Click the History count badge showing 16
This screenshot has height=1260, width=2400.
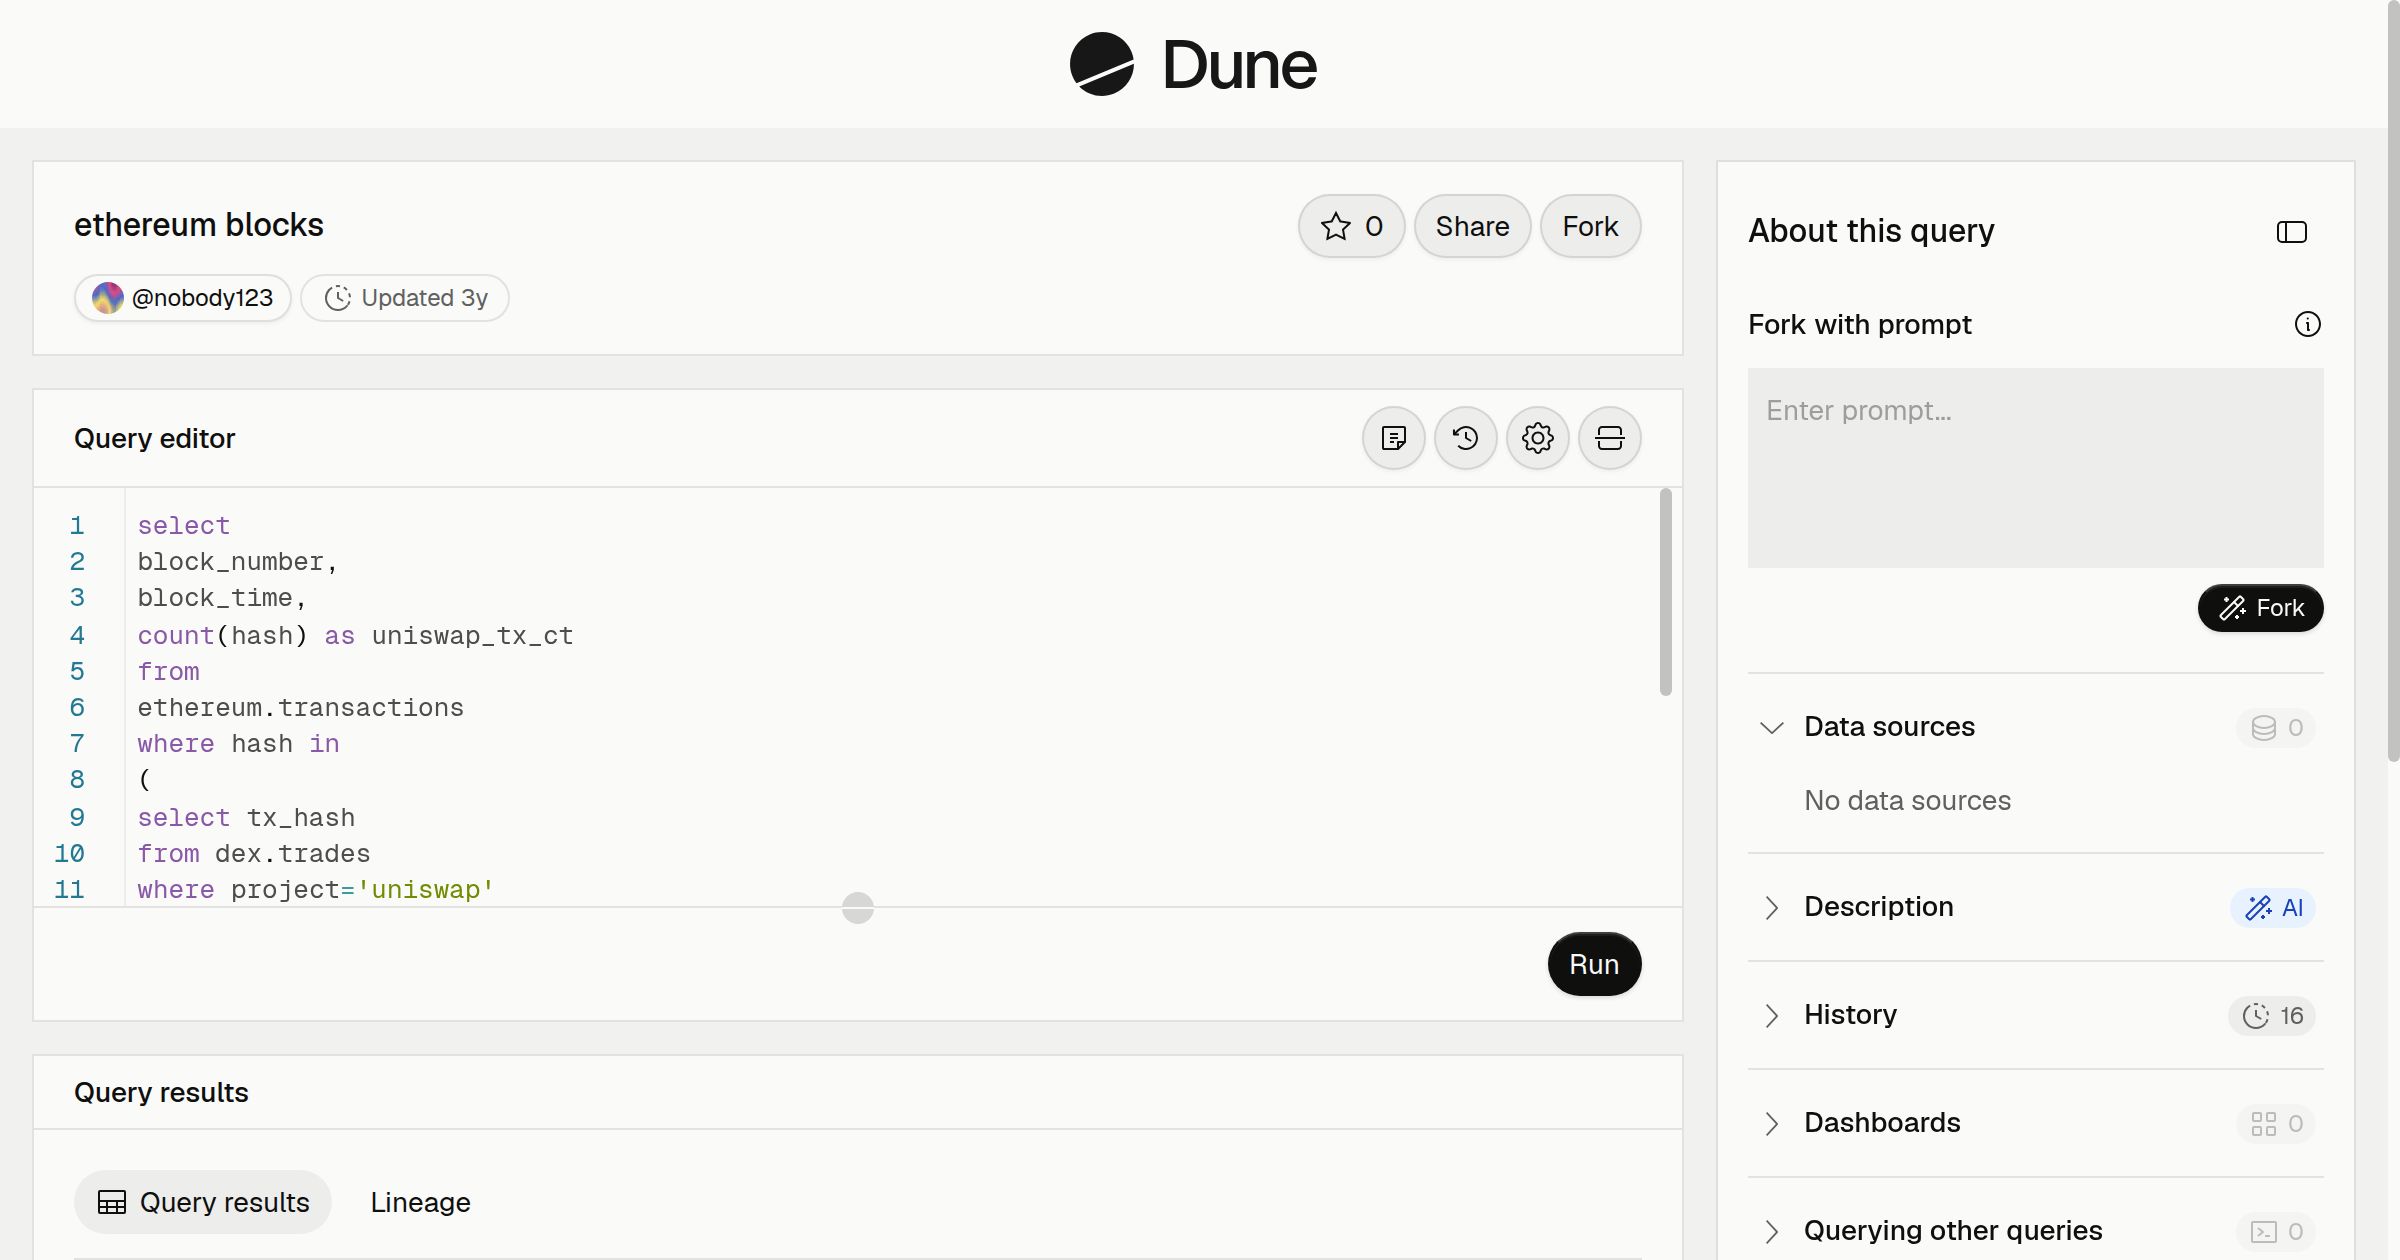point(2272,1015)
